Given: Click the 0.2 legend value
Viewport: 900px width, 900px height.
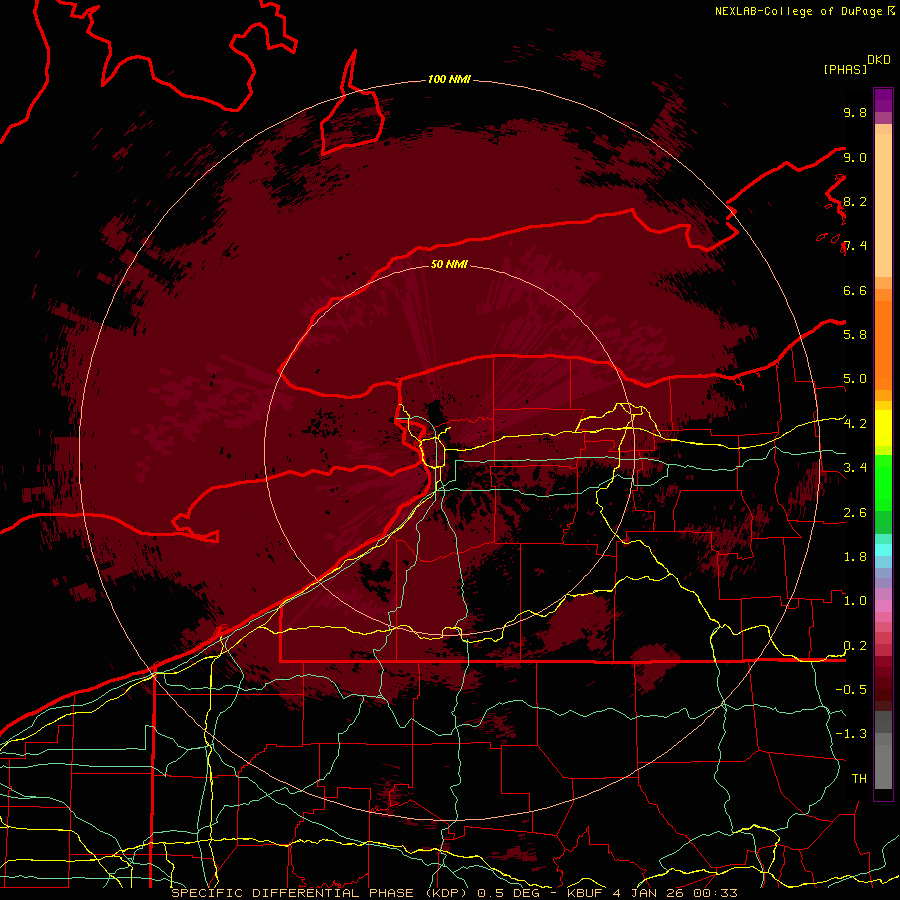Looking at the screenshot, I should tap(855, 646).
